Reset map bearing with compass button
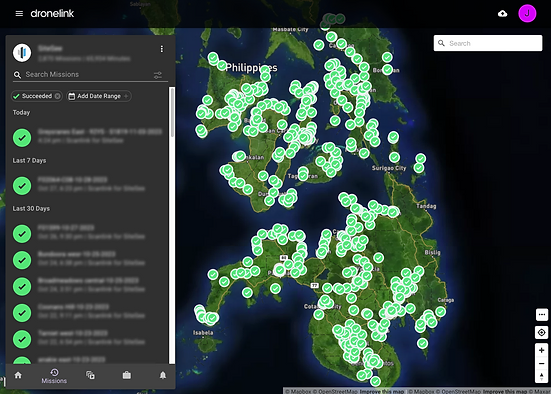 pyautogui.click(x=542, y=376)
